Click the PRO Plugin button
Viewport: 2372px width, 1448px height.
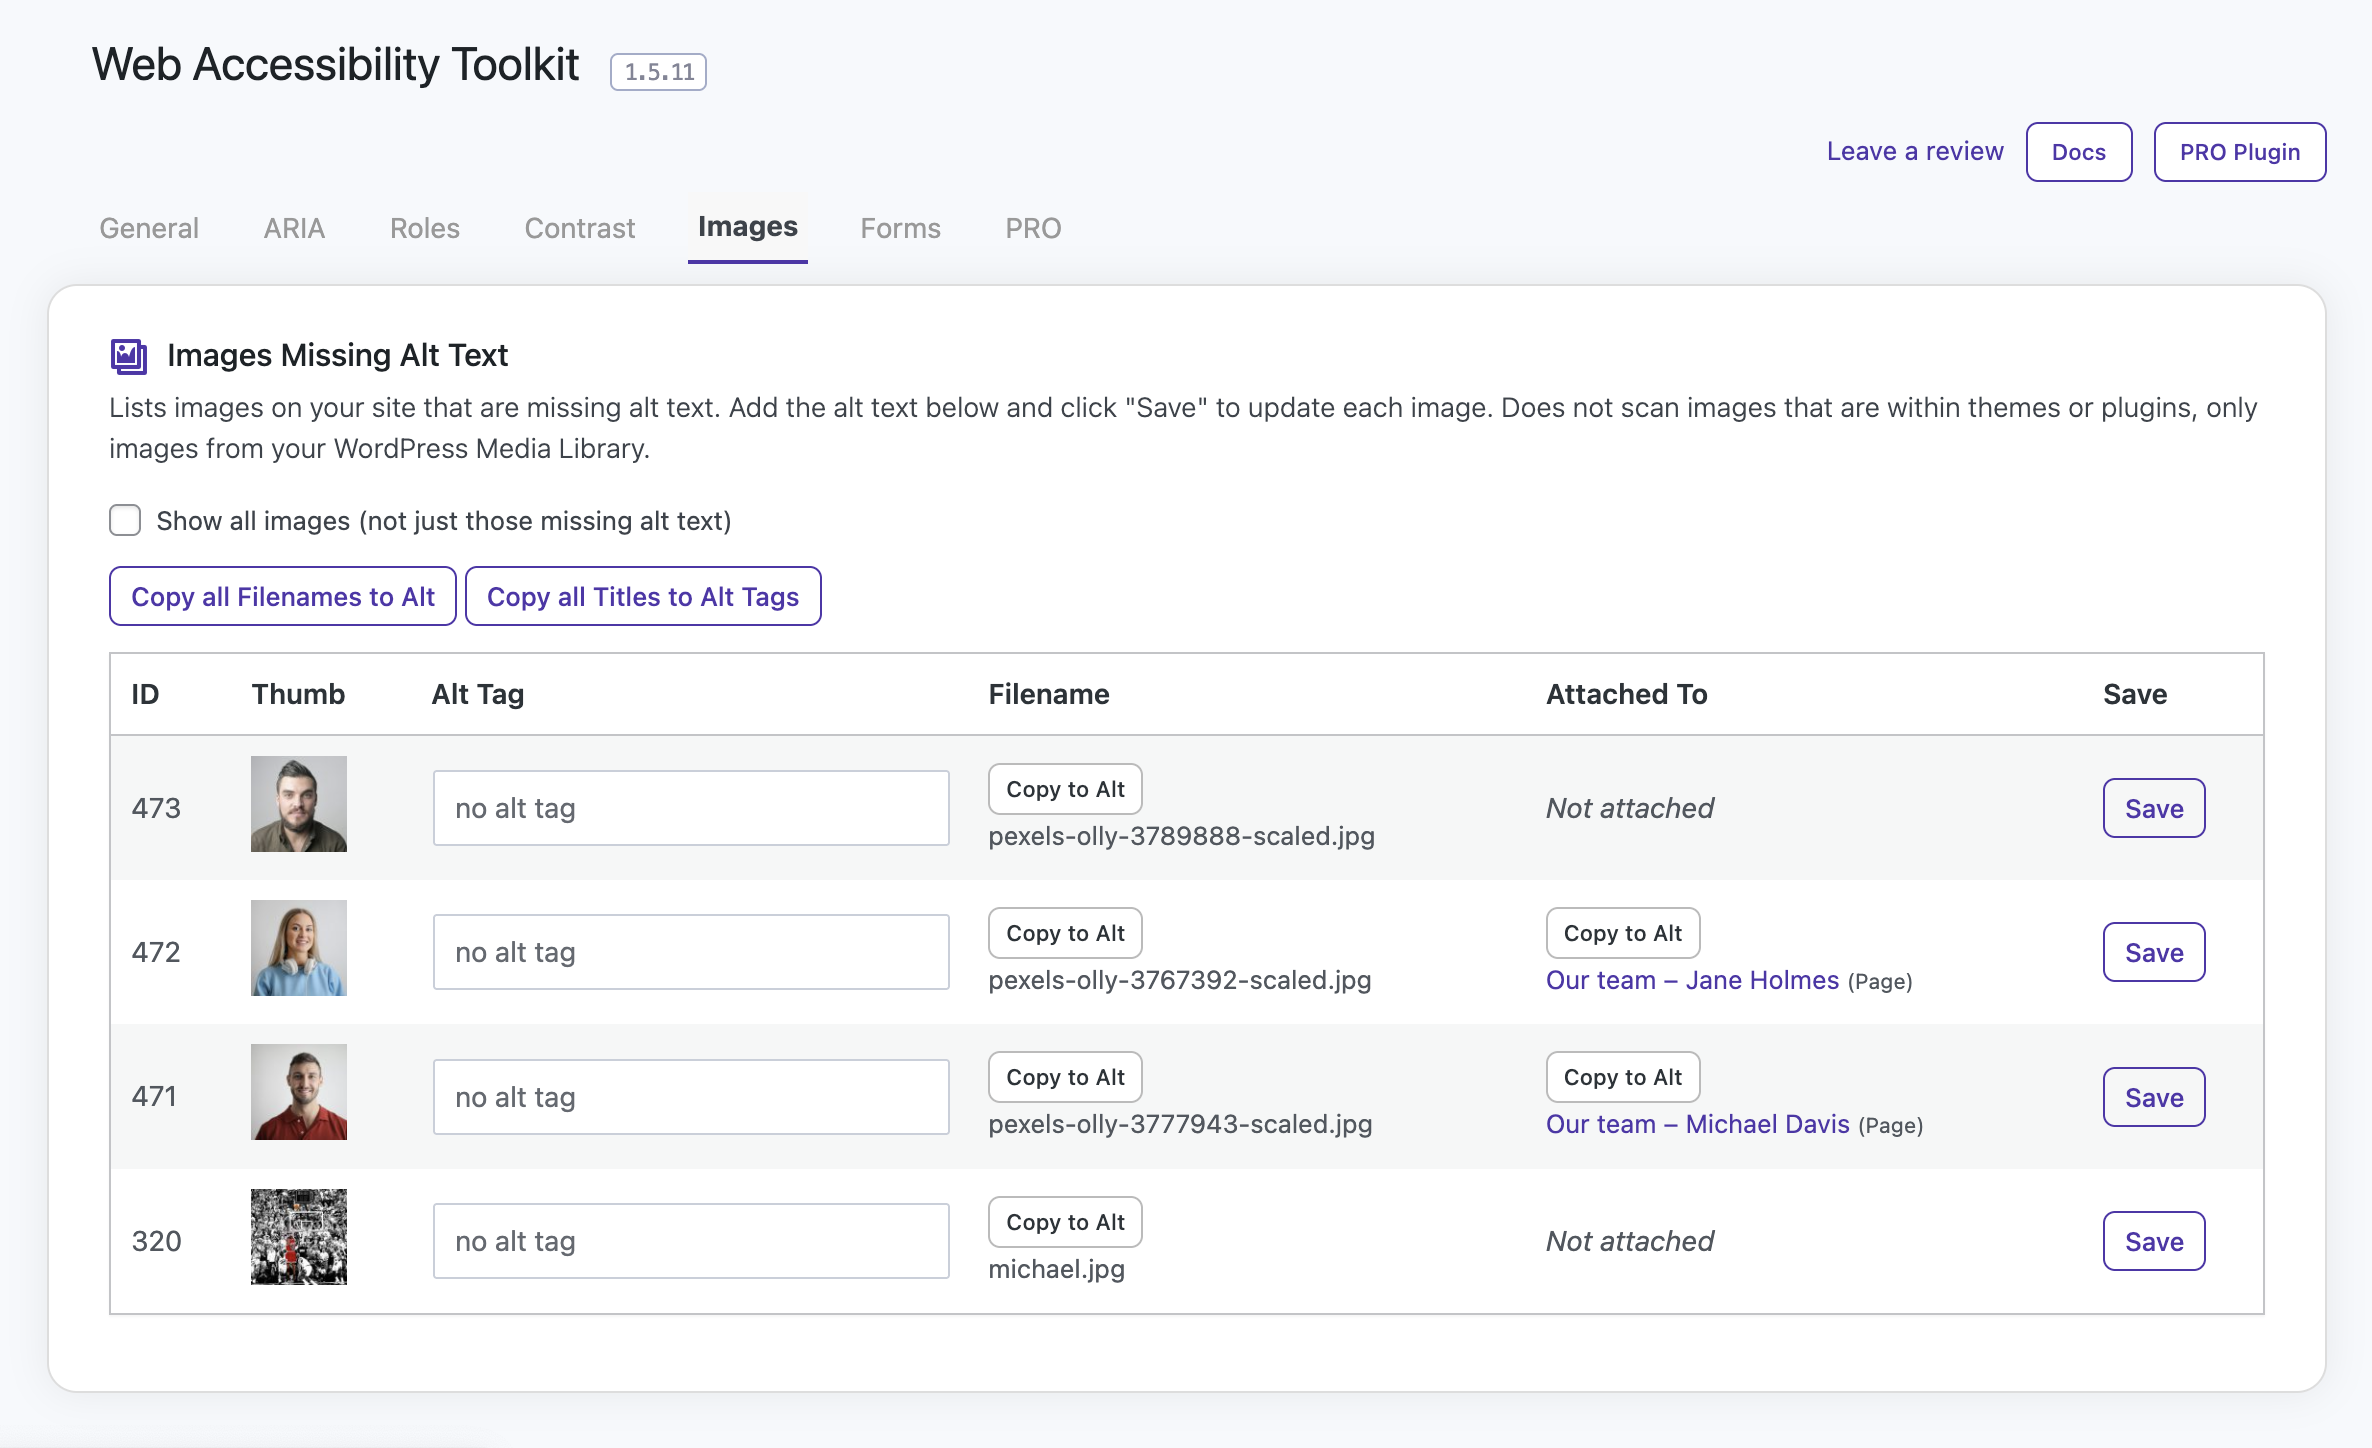2239,152
